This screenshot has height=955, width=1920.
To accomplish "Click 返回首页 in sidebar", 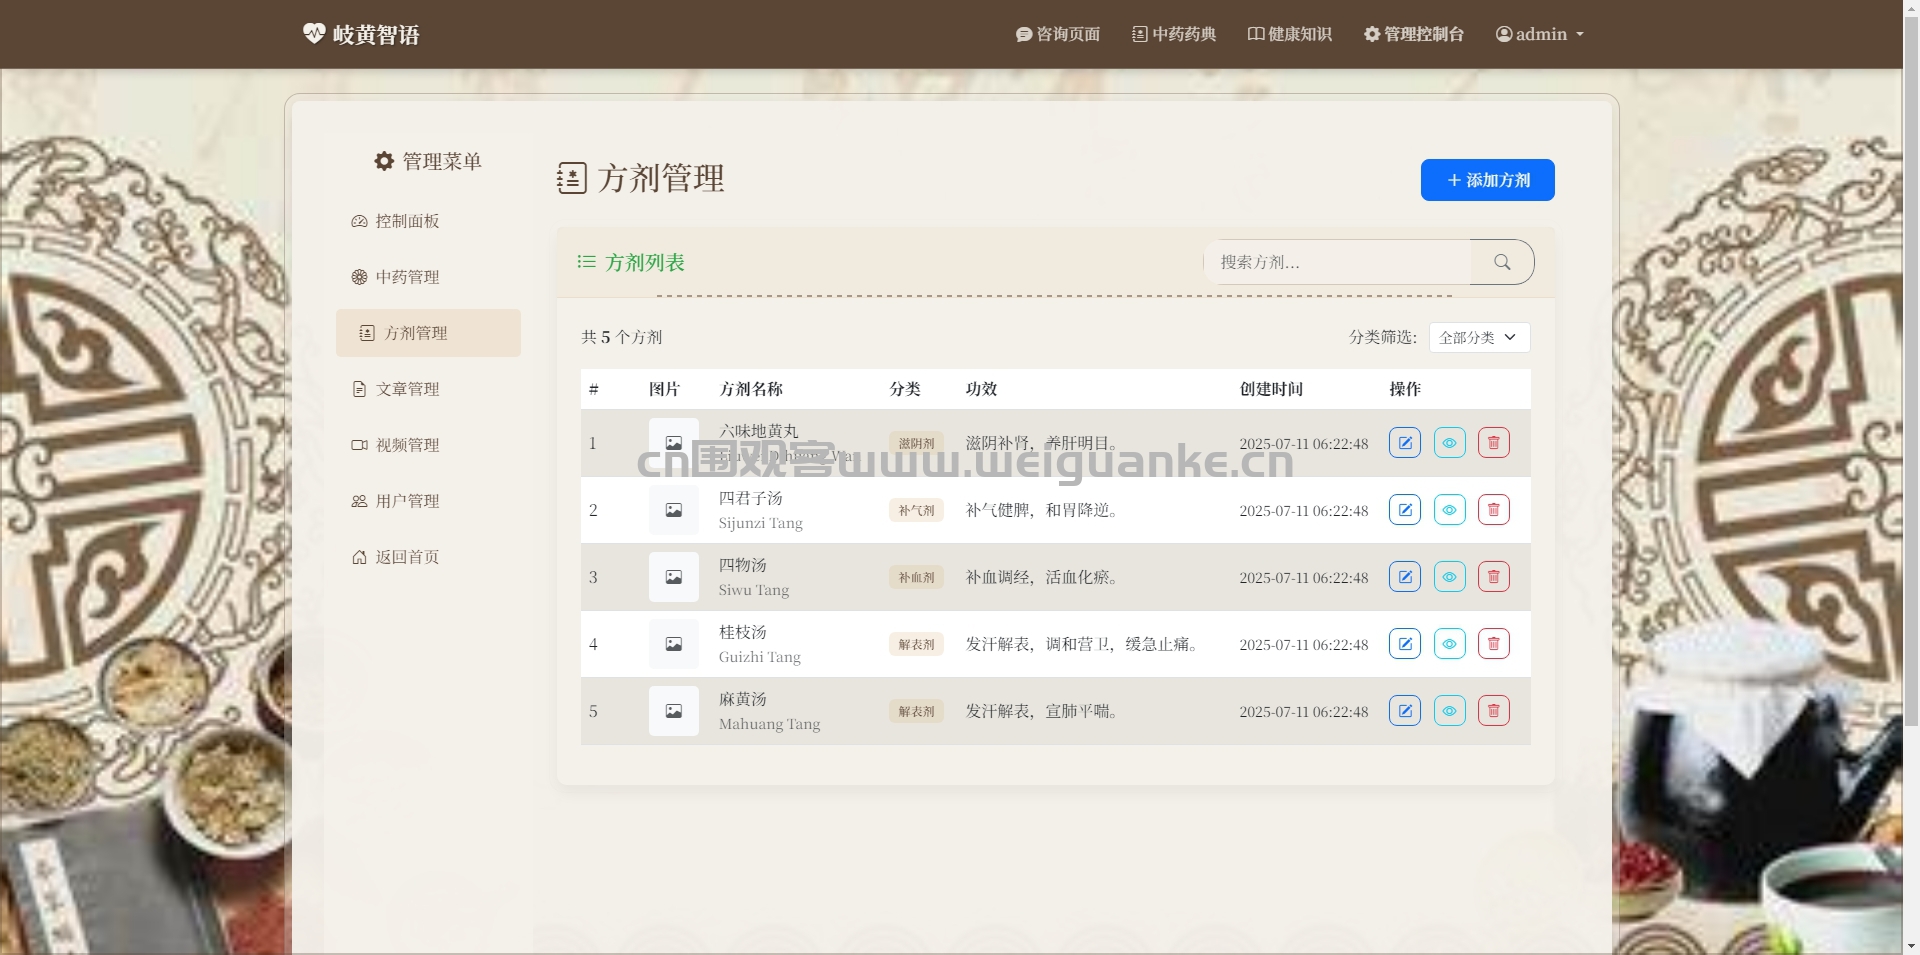I will (x=428, y=557).
